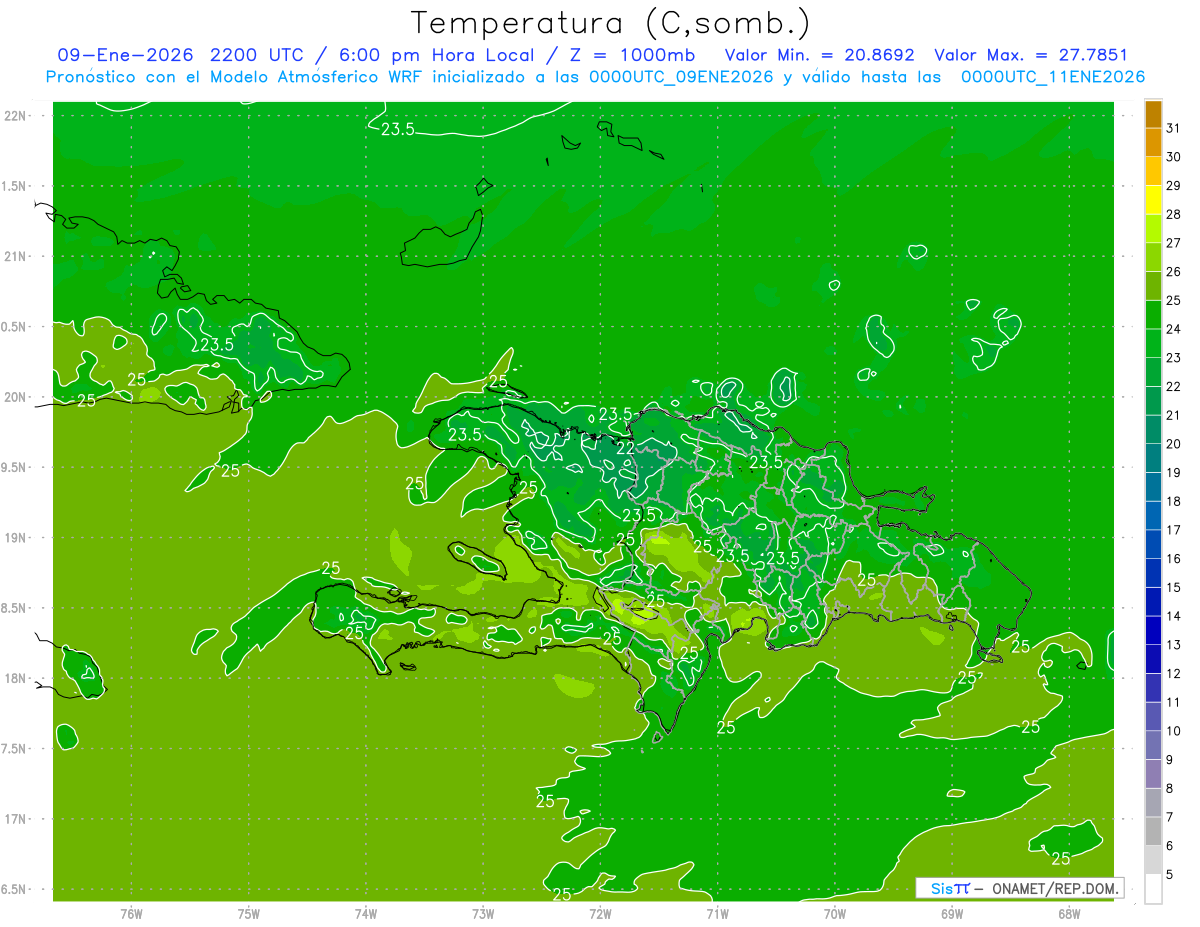Click the green legend swatch between 23 and 24

(x=1153, y=343)
